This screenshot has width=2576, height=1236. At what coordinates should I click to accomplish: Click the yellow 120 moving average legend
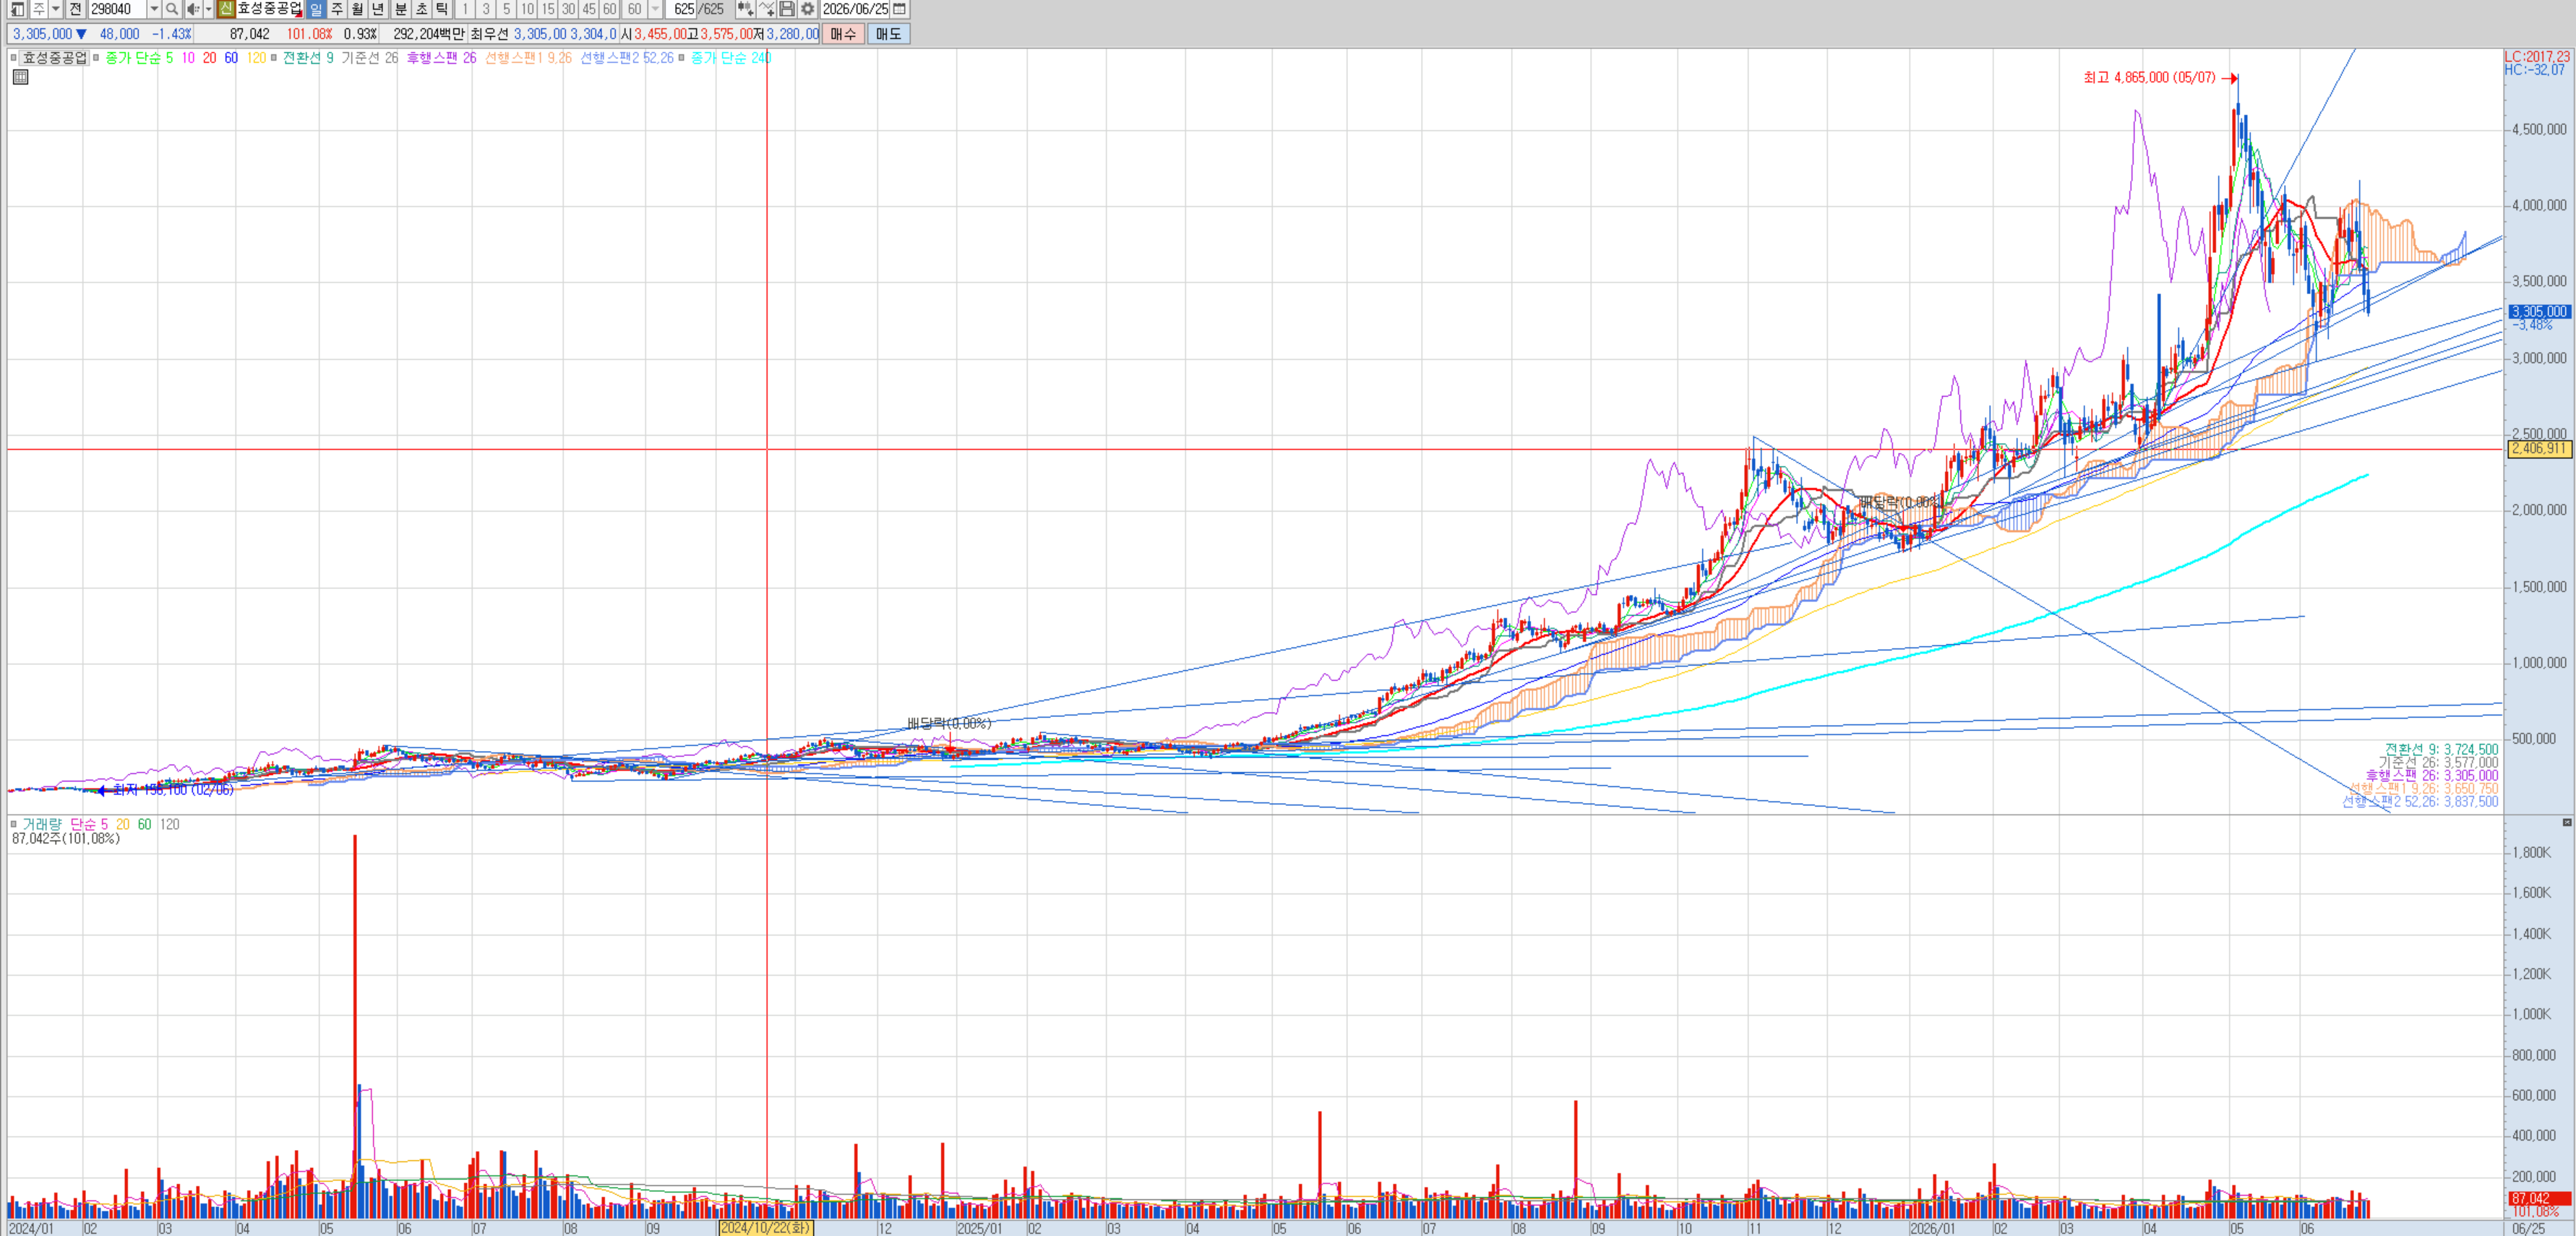(x=256, y=58)
